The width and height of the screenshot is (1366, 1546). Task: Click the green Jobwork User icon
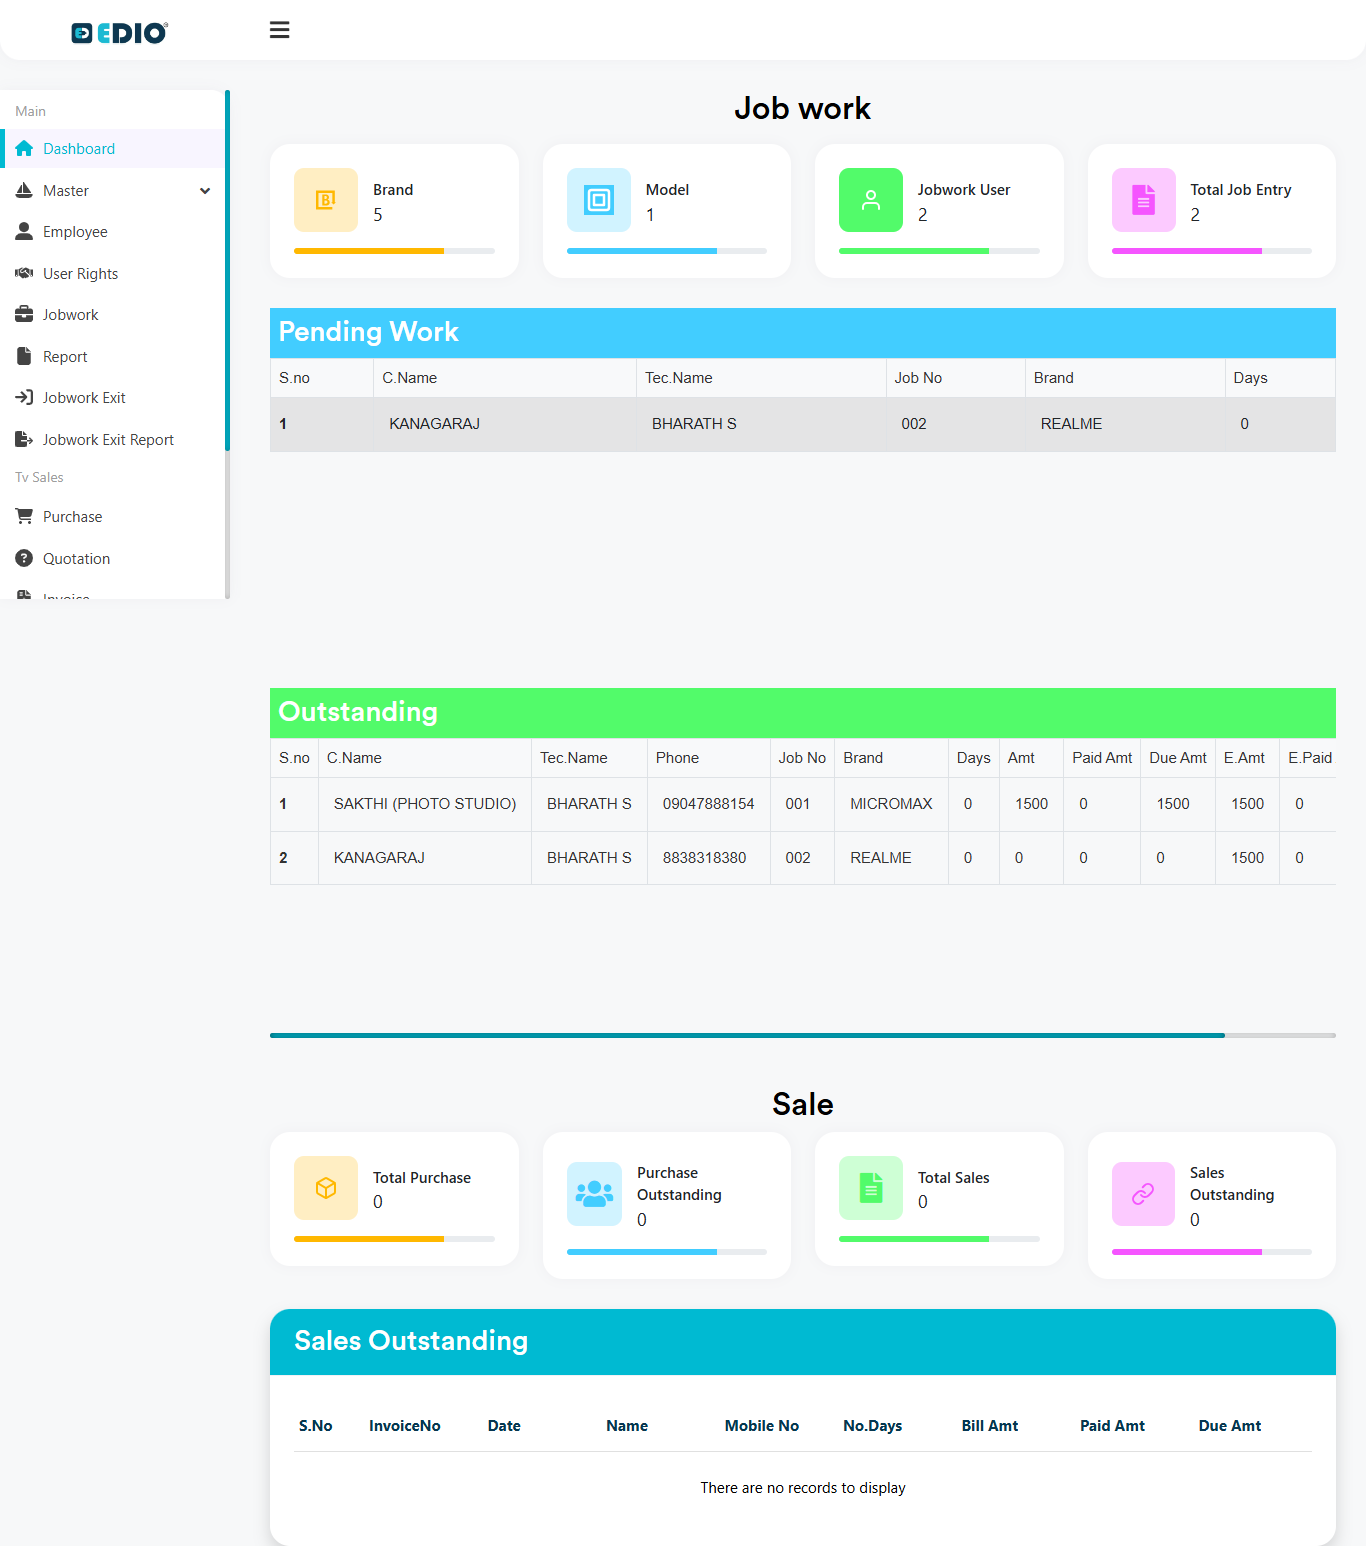(x=871, y=200)
